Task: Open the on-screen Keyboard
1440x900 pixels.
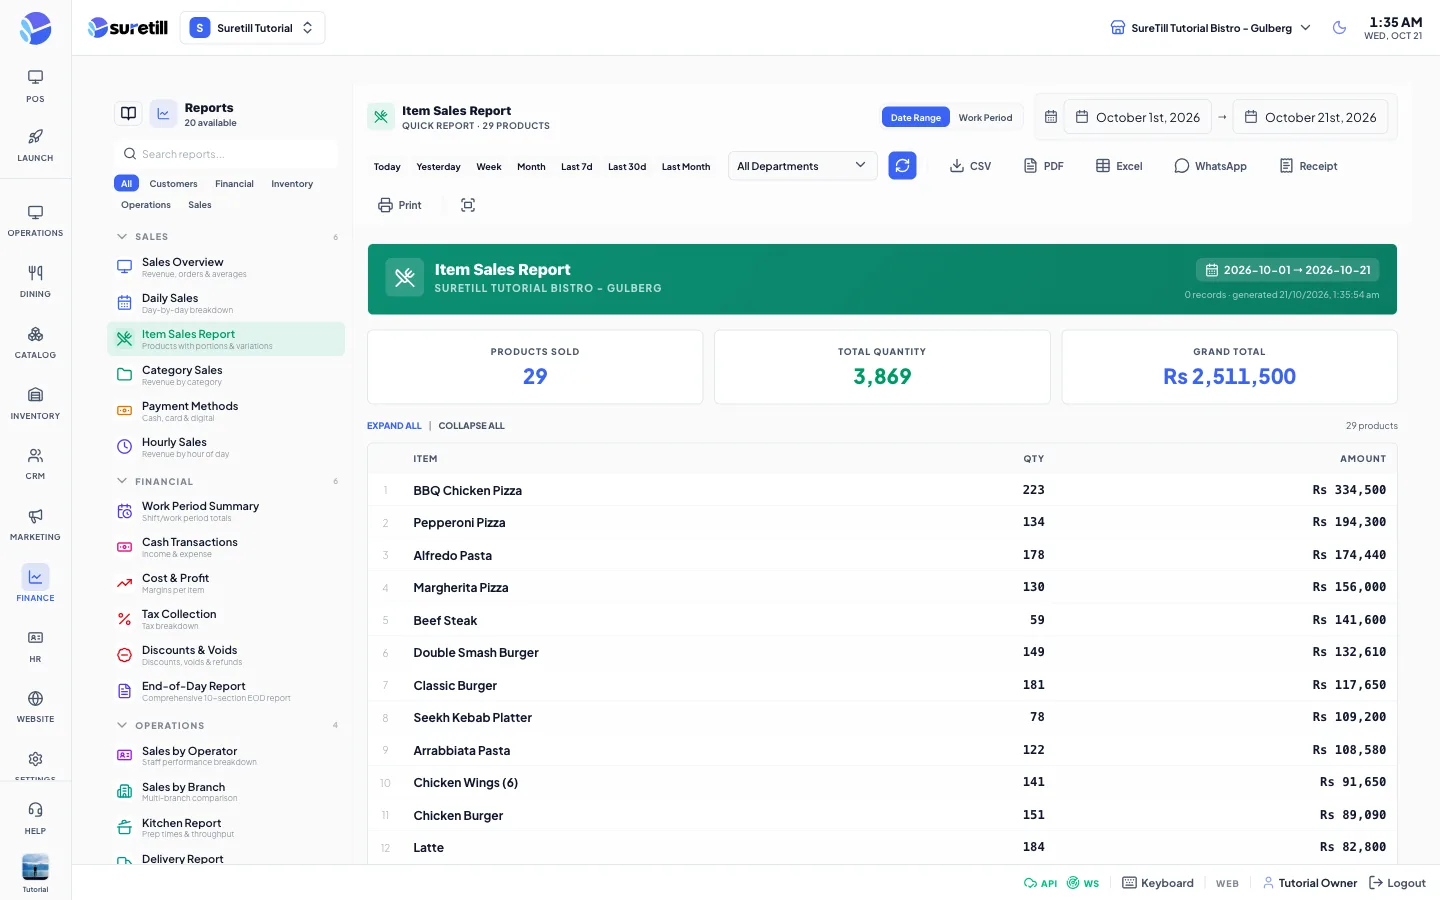Action: [x=1158, y=883]
